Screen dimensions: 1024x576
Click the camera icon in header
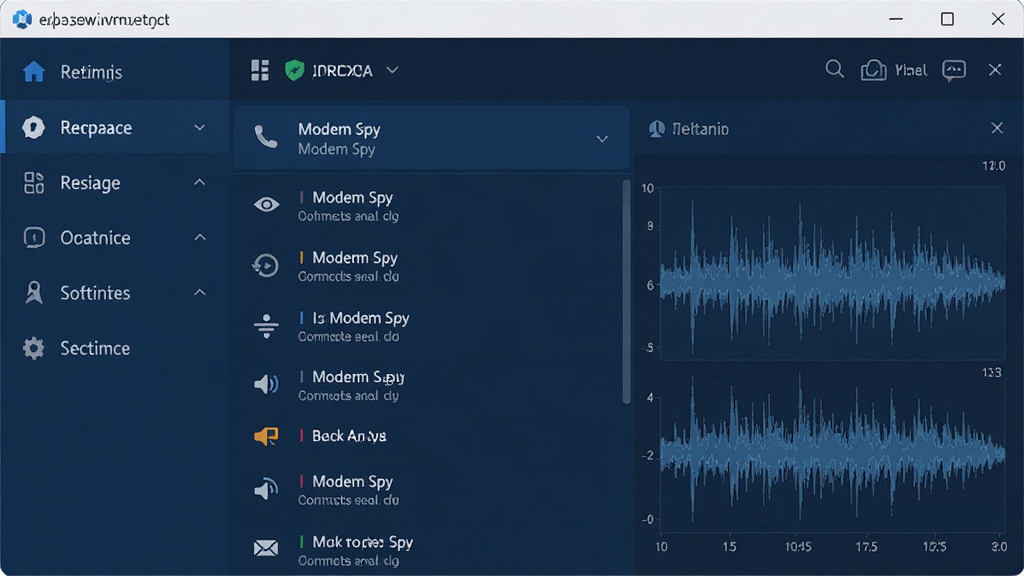click(x=873, y=70)
